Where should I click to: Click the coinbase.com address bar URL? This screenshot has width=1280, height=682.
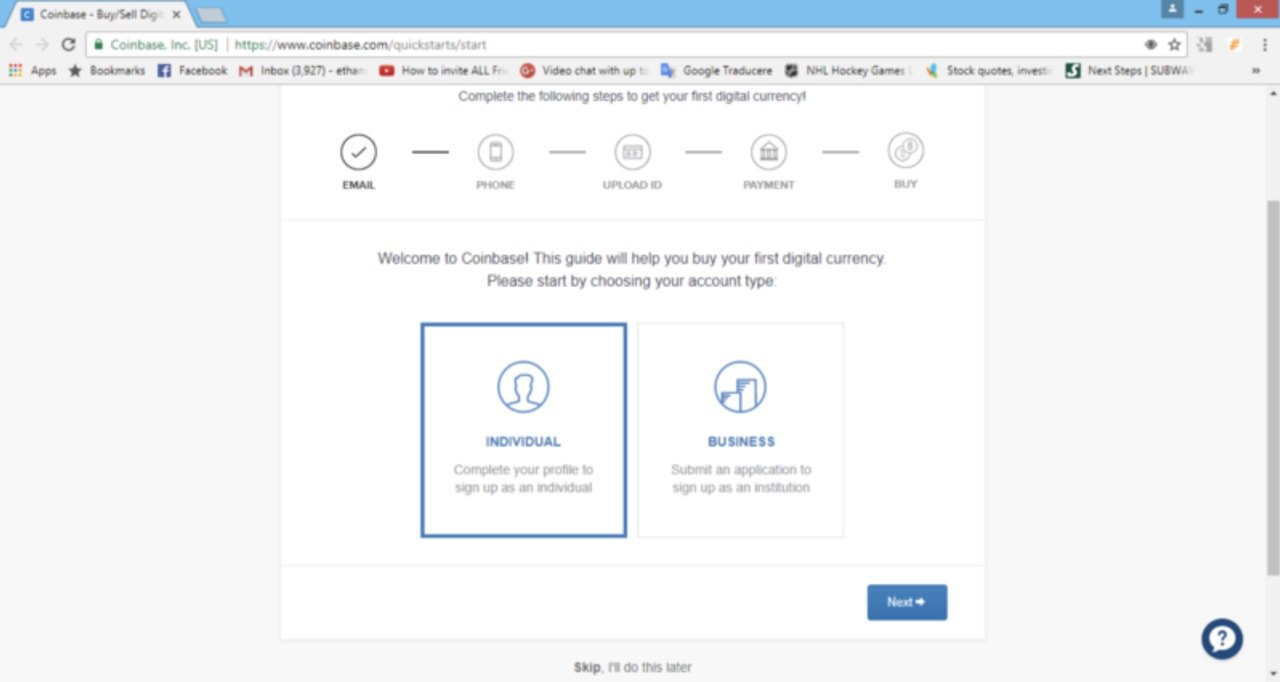pyautogui.click(x=361, y=45)
